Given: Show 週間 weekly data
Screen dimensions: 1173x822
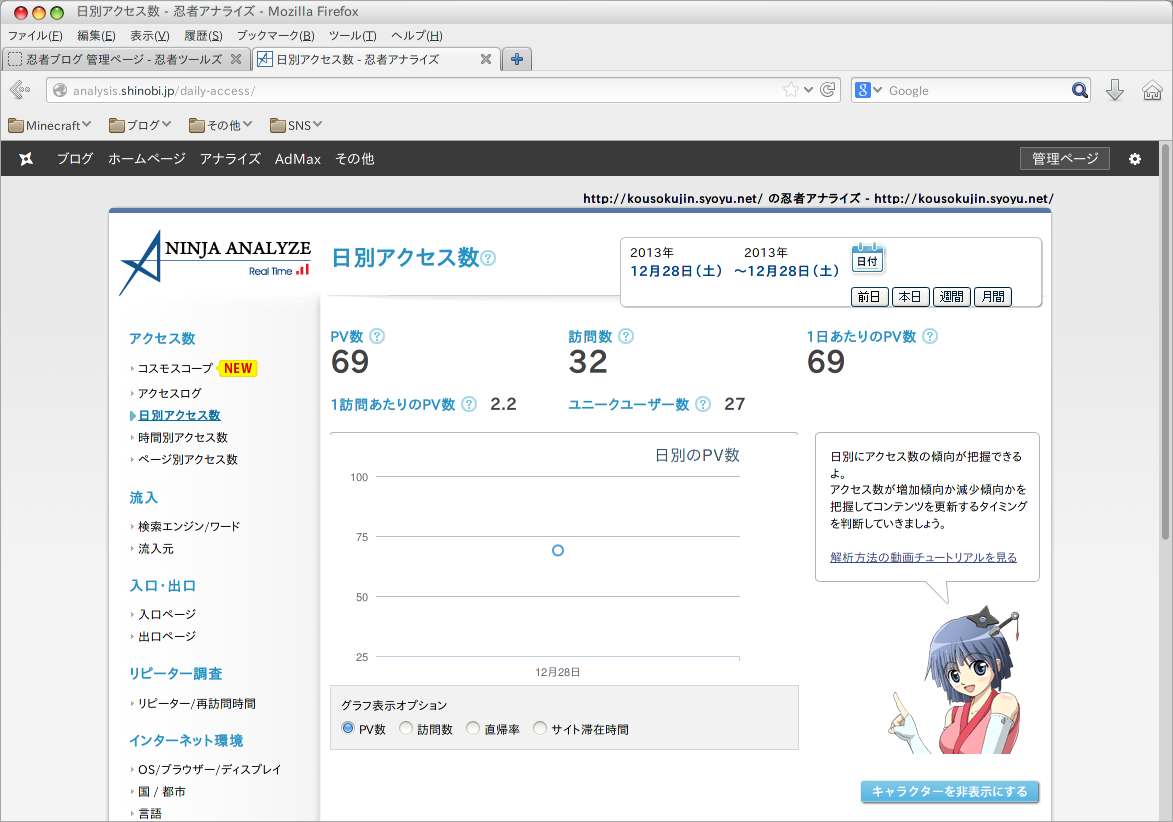Looking at the screenshot, I should tap(952, 297).
